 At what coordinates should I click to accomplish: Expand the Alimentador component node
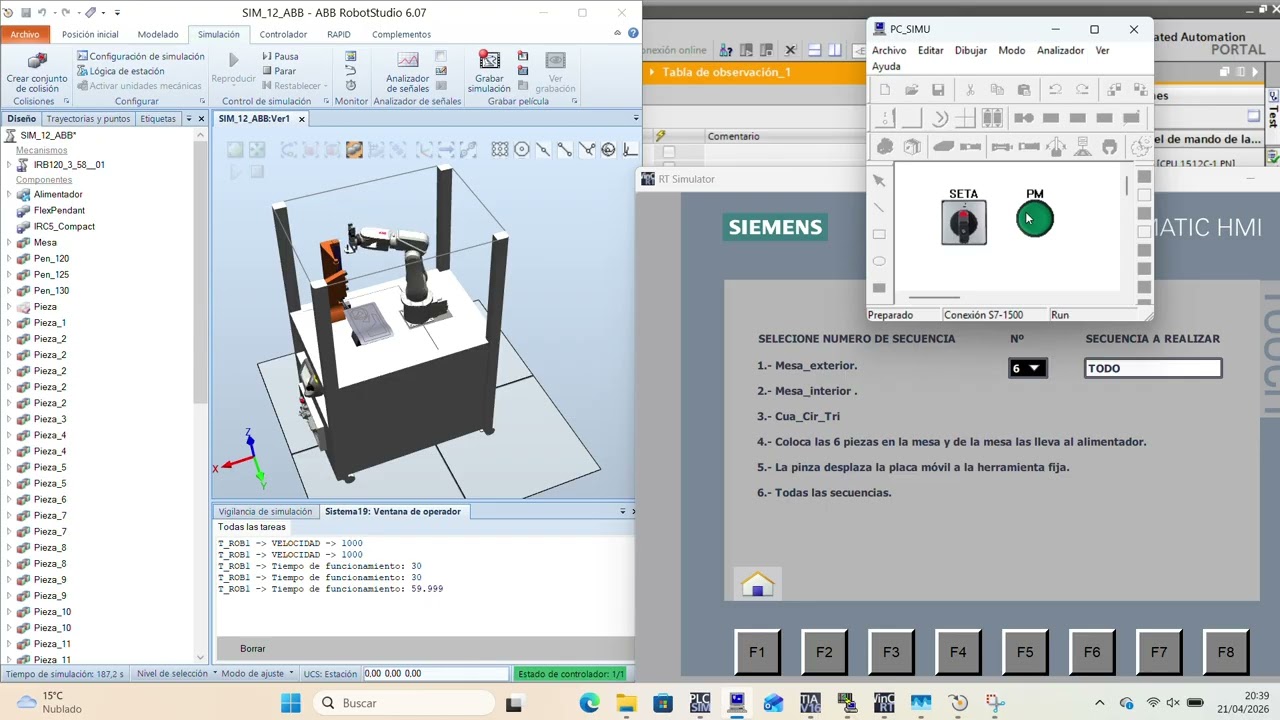9,194
